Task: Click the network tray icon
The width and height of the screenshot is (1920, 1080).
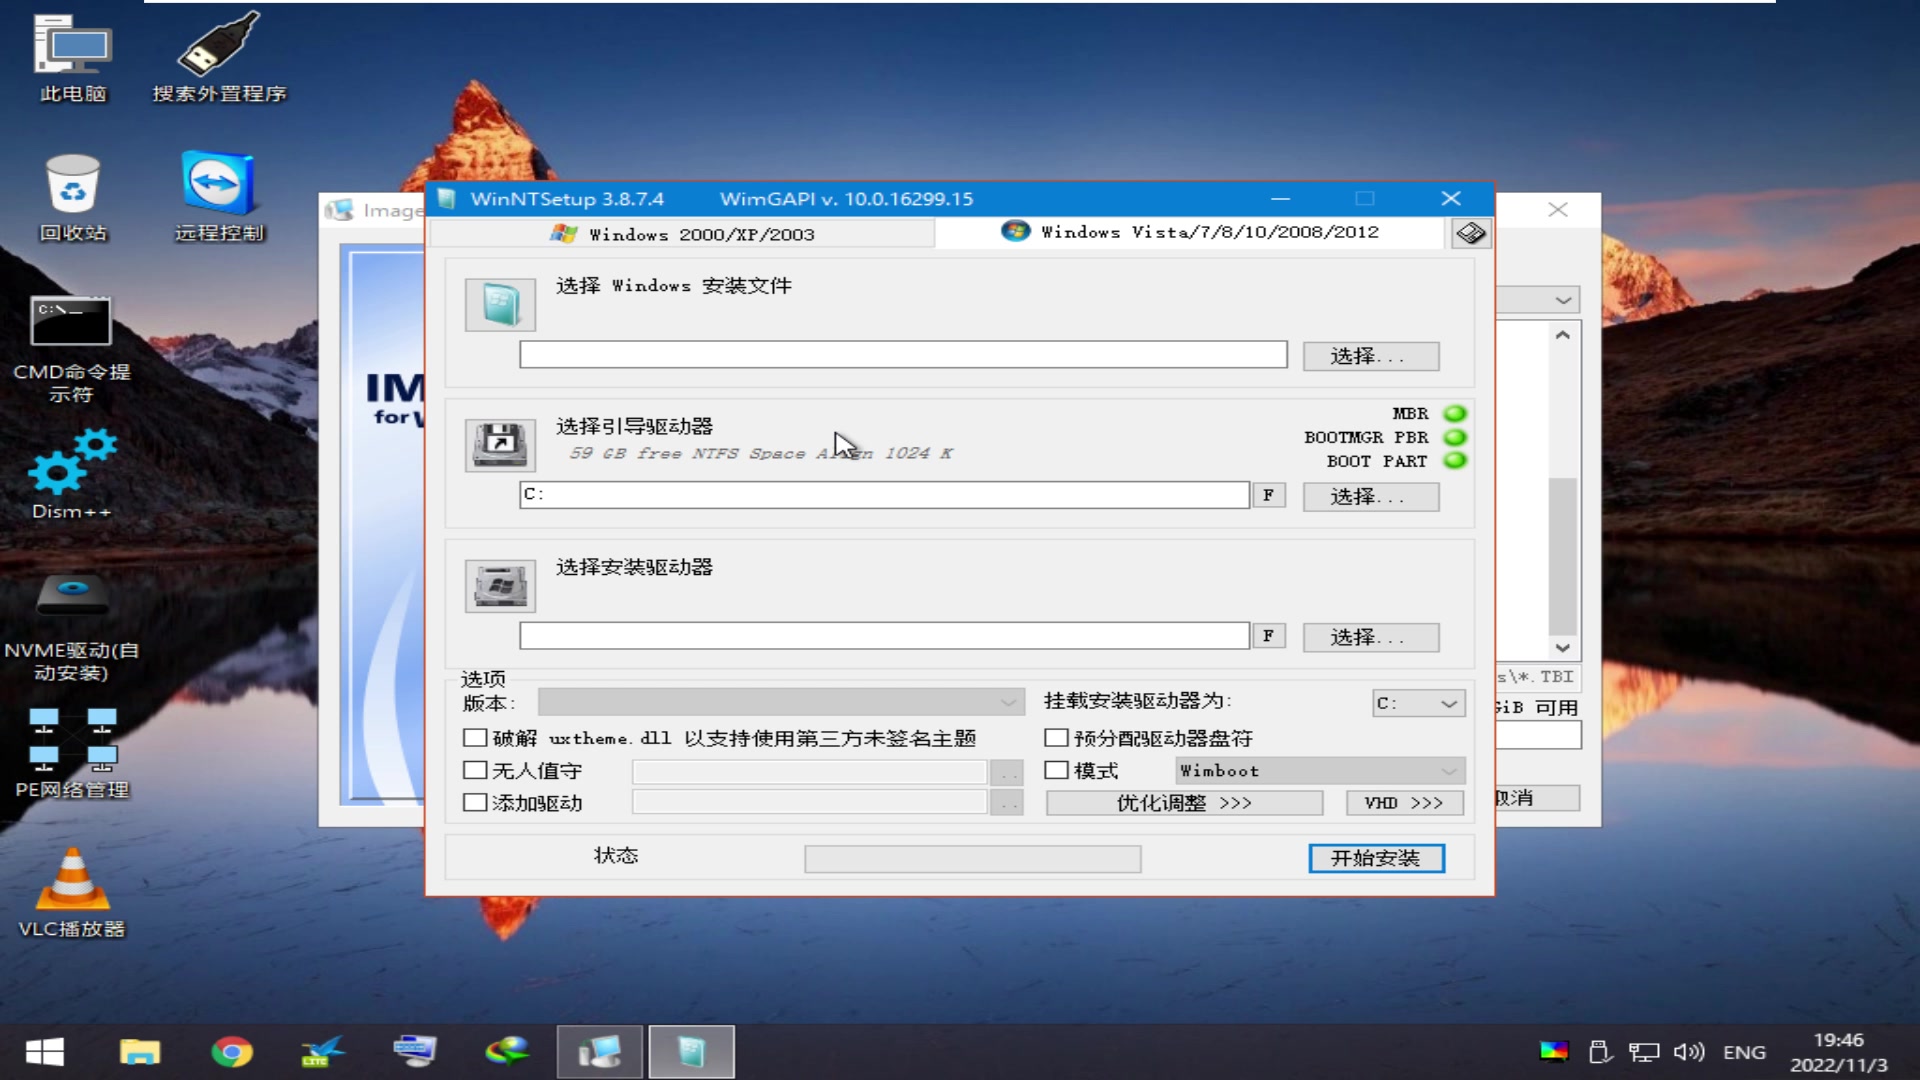Action: [1644, 1052]
